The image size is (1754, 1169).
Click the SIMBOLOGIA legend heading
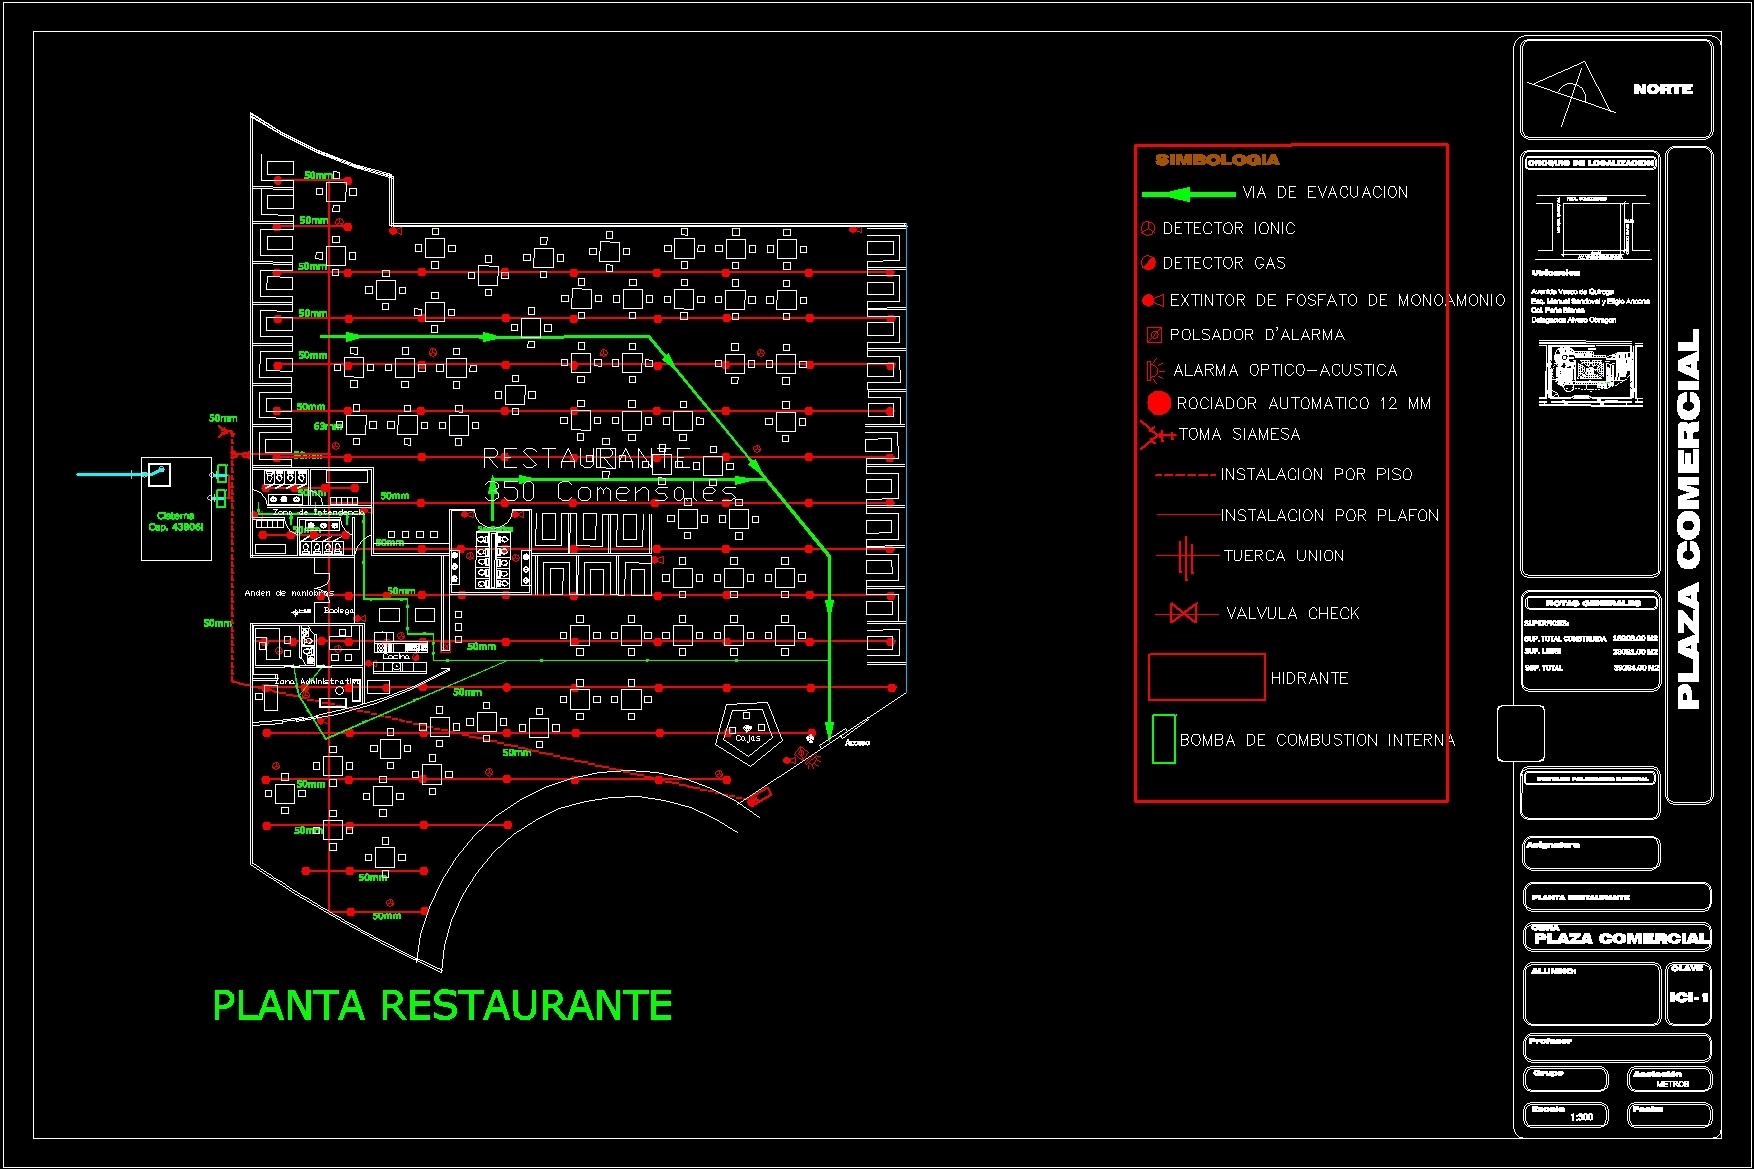click(x=1217, y=160)
